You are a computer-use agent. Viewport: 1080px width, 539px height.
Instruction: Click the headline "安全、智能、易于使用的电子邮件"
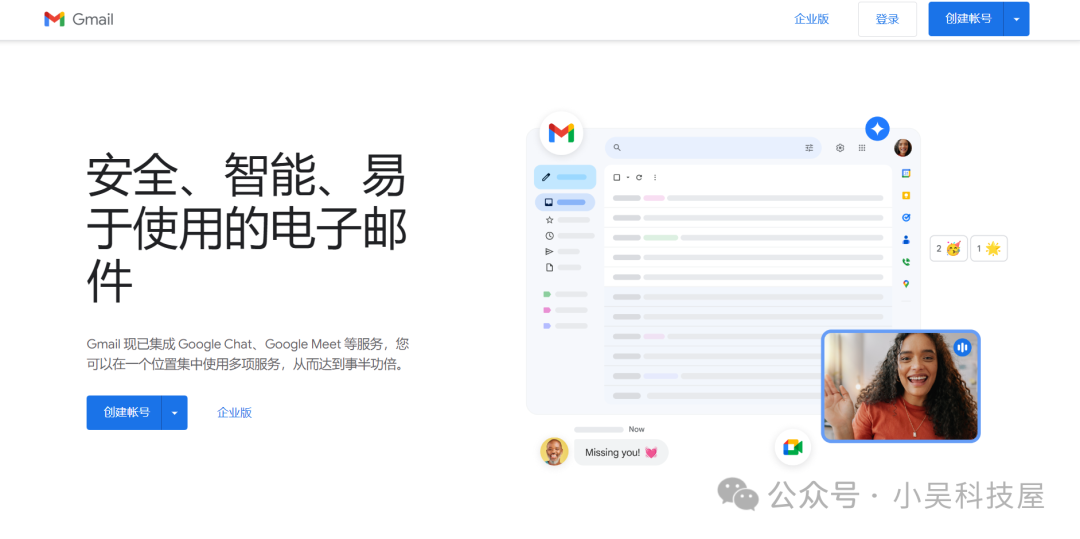[247, 229]
